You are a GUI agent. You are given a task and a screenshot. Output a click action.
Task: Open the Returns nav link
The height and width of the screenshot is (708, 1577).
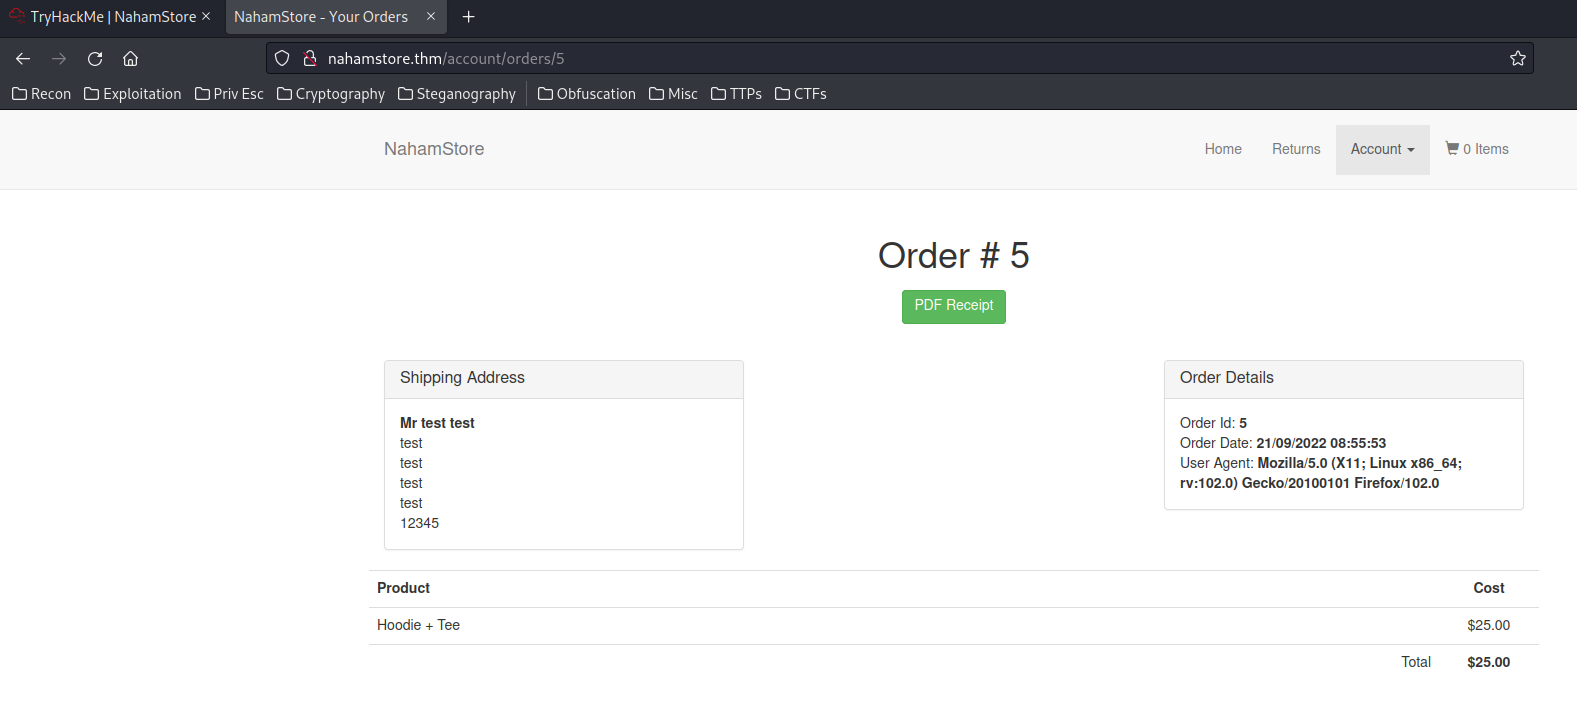[x=1296, y=149]
